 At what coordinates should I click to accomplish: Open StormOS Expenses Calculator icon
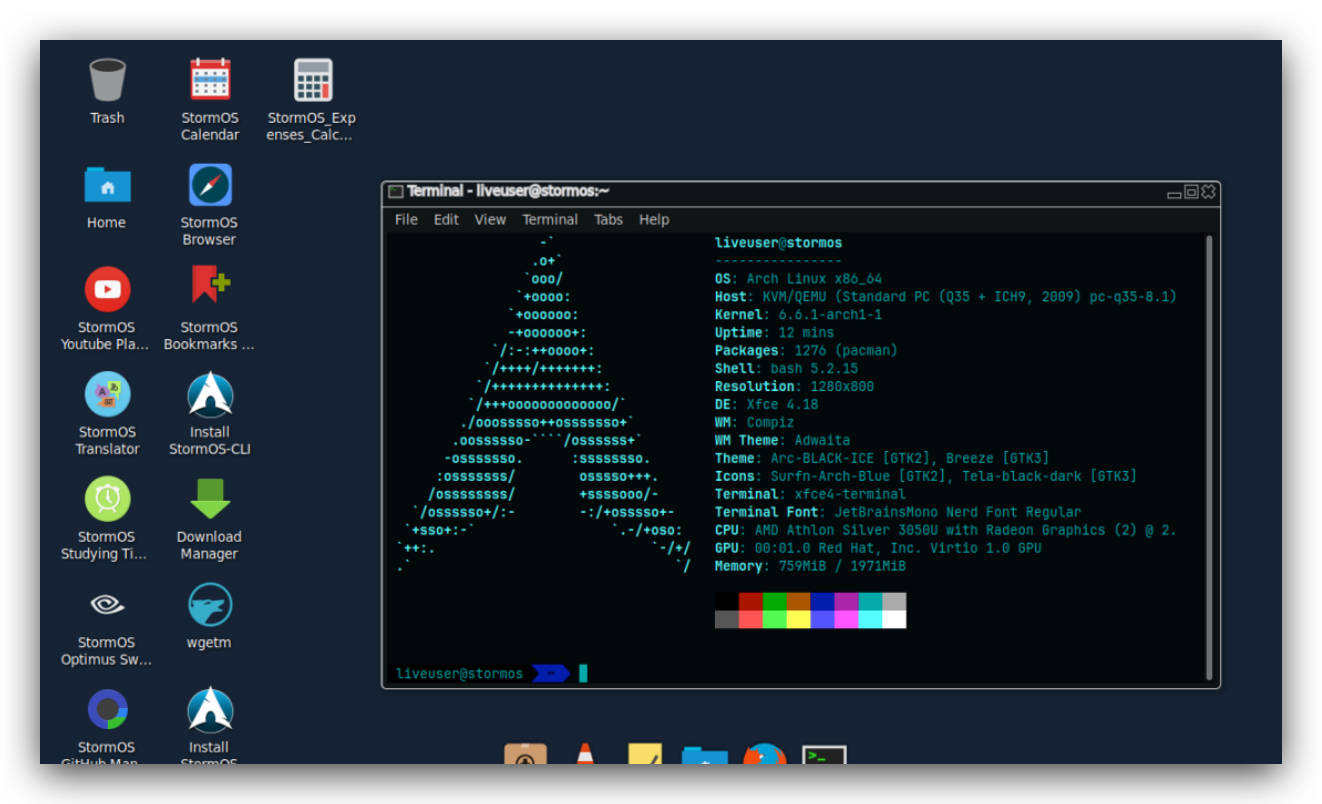coord(312,80)
